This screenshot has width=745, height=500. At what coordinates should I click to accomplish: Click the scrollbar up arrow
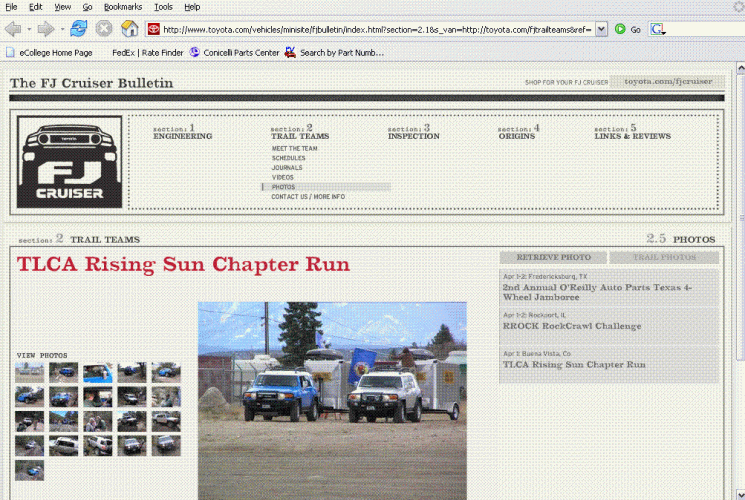(740, 68)
